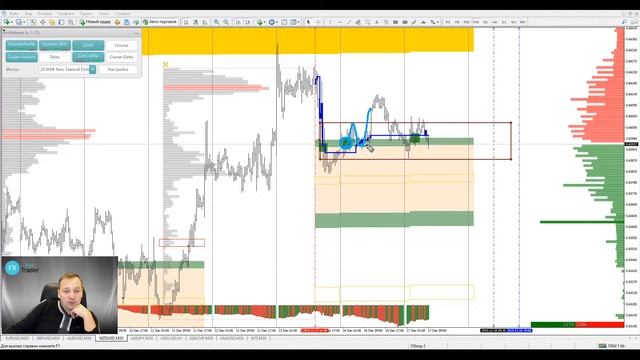Zoom in on the chart
This screenshot has width=640, height=360.
point(217,22)
